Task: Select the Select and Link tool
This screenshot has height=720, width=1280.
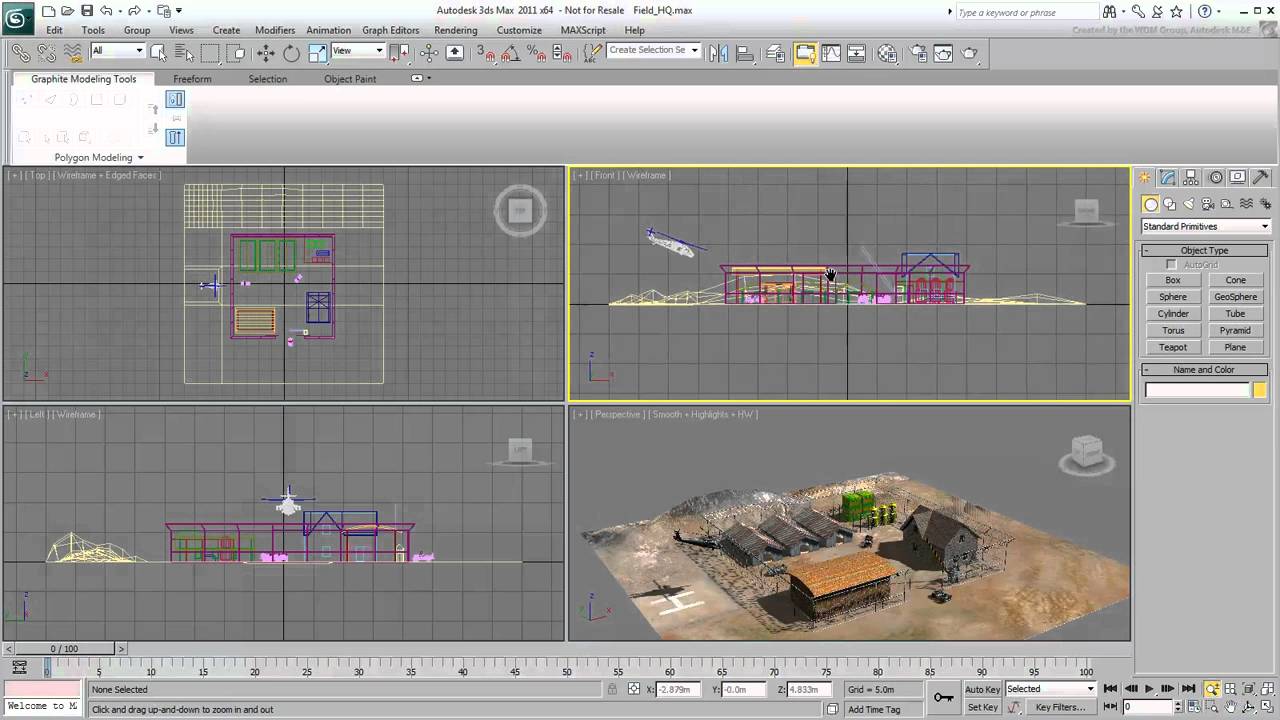Action: point(20,53)
